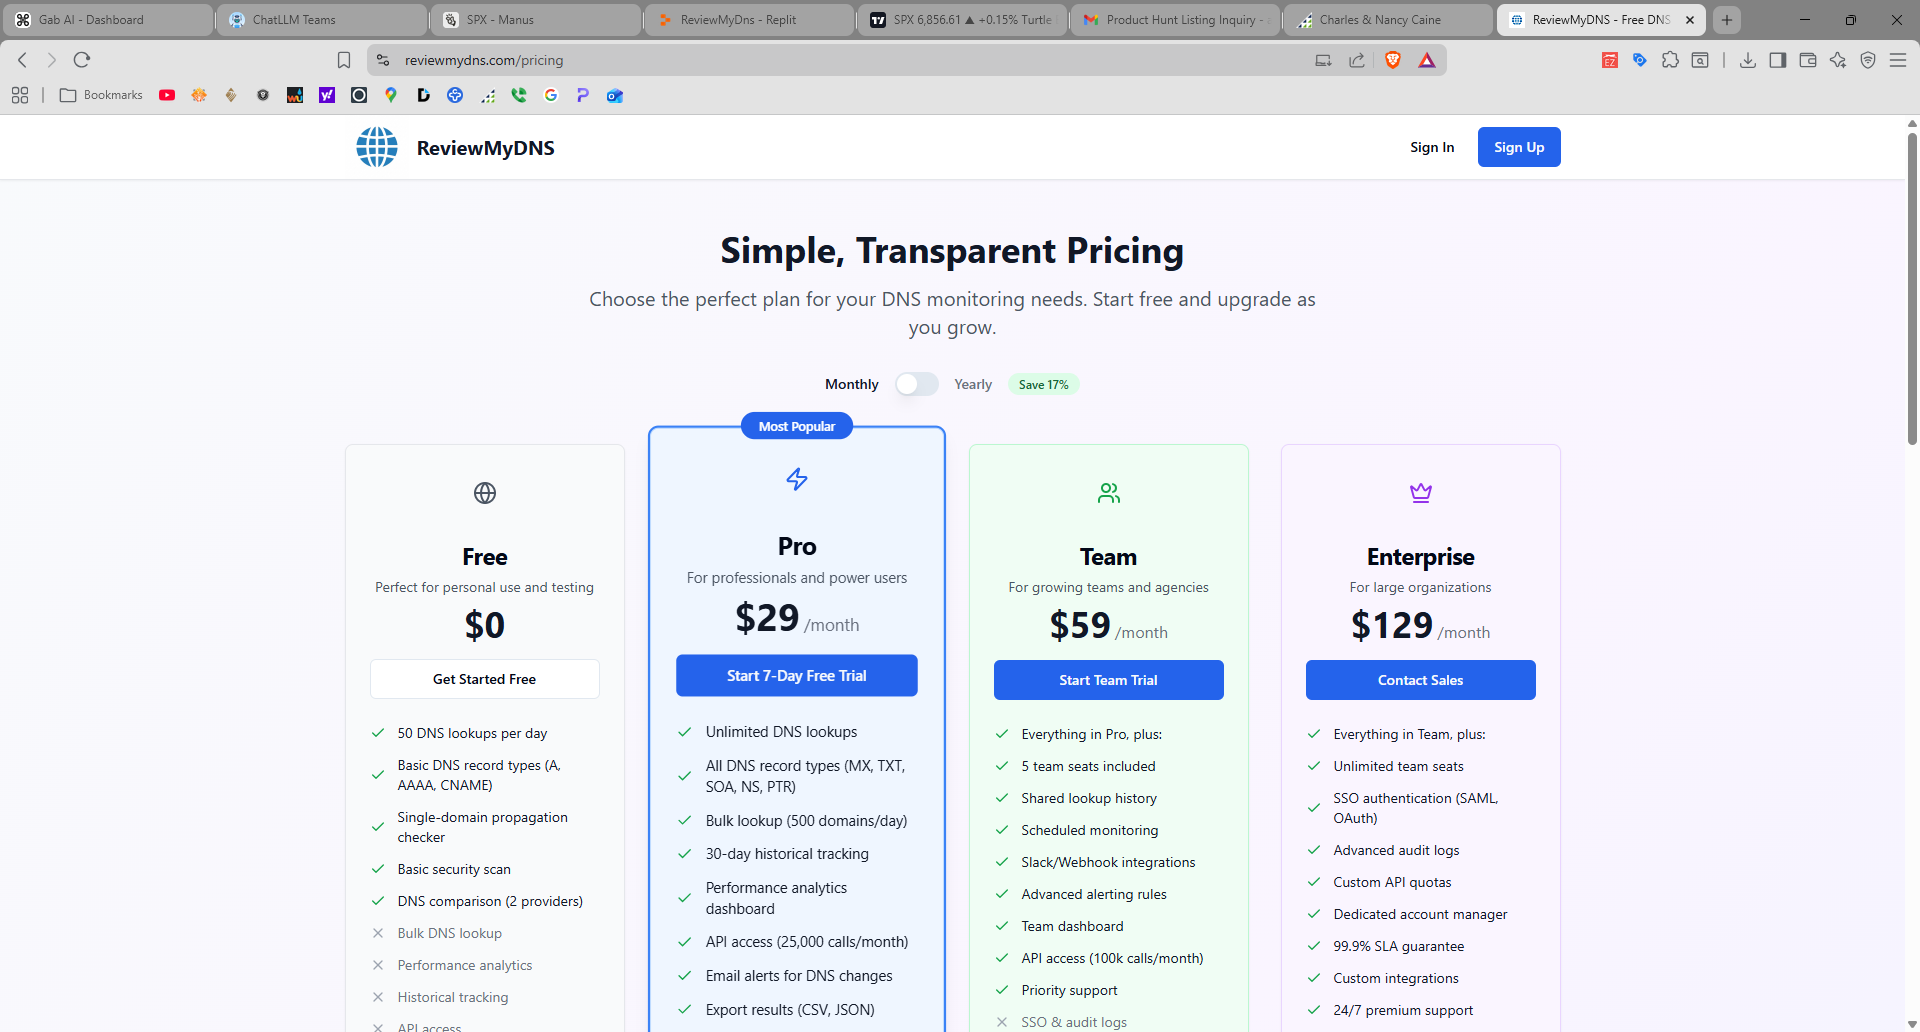This screenshot has width=1920, height=1032.
Task: Click the Brave Shields lion icon
Action: click(1394, 59)
